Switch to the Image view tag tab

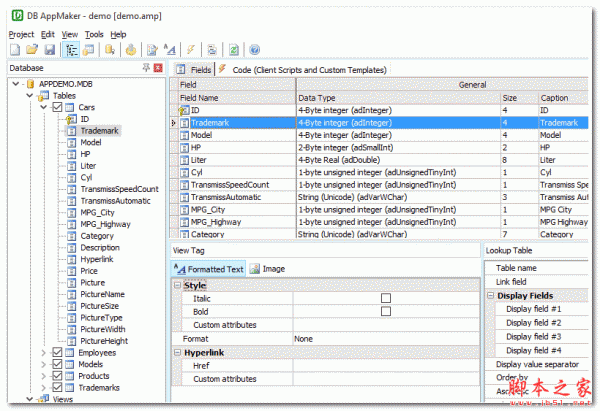point(267,269)
